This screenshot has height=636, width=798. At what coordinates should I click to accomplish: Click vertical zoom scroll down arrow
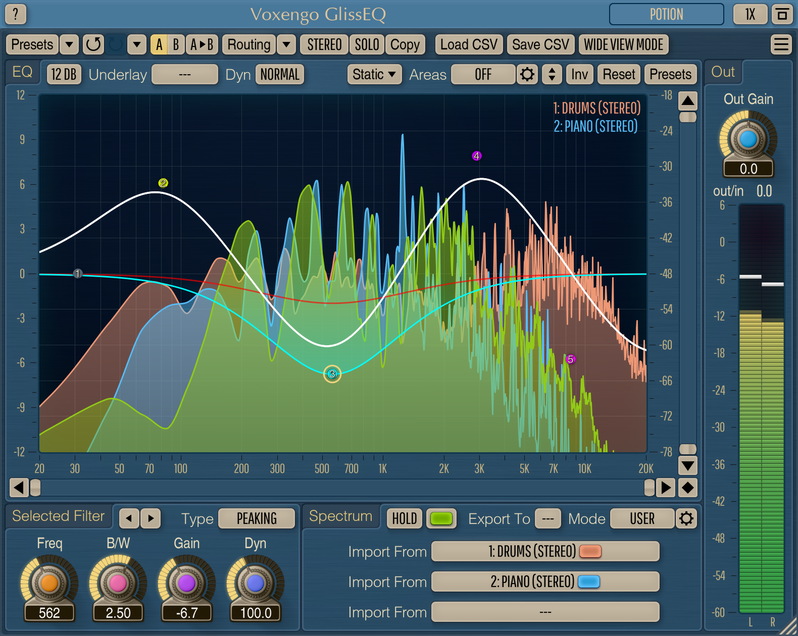(x=688, y=465)
